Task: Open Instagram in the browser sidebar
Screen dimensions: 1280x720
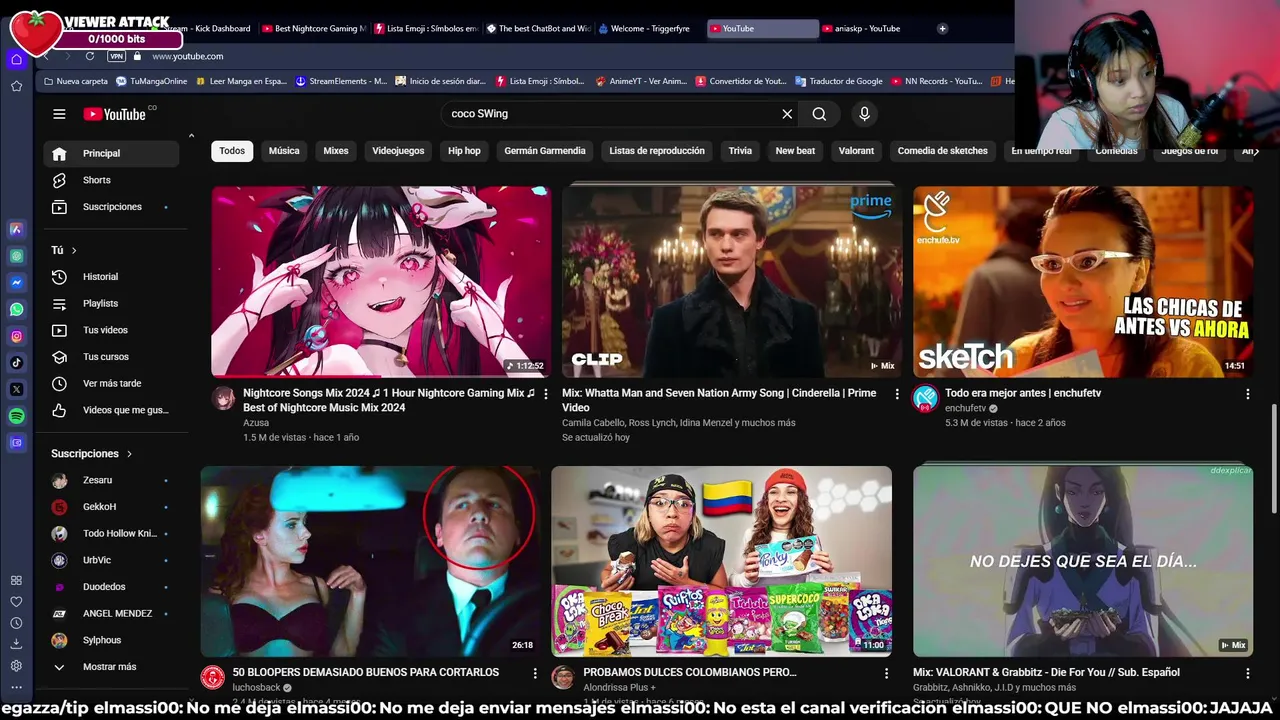Action: point(16,336)
